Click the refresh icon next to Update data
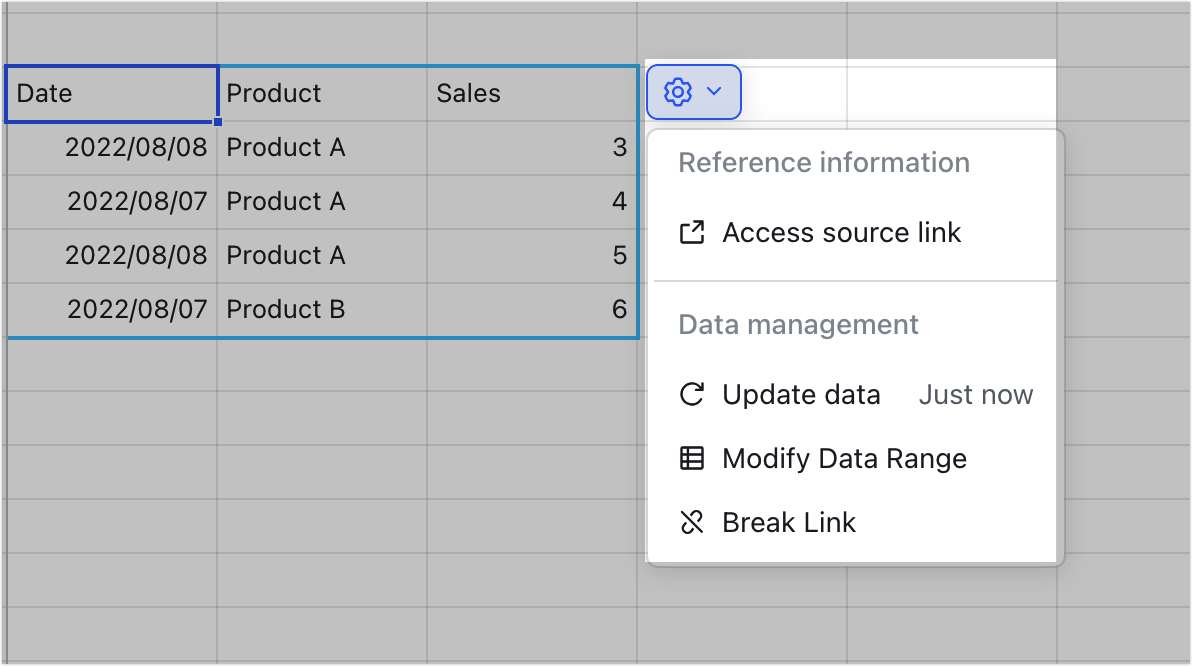1192x666 pixels. (x=692, y=394)
